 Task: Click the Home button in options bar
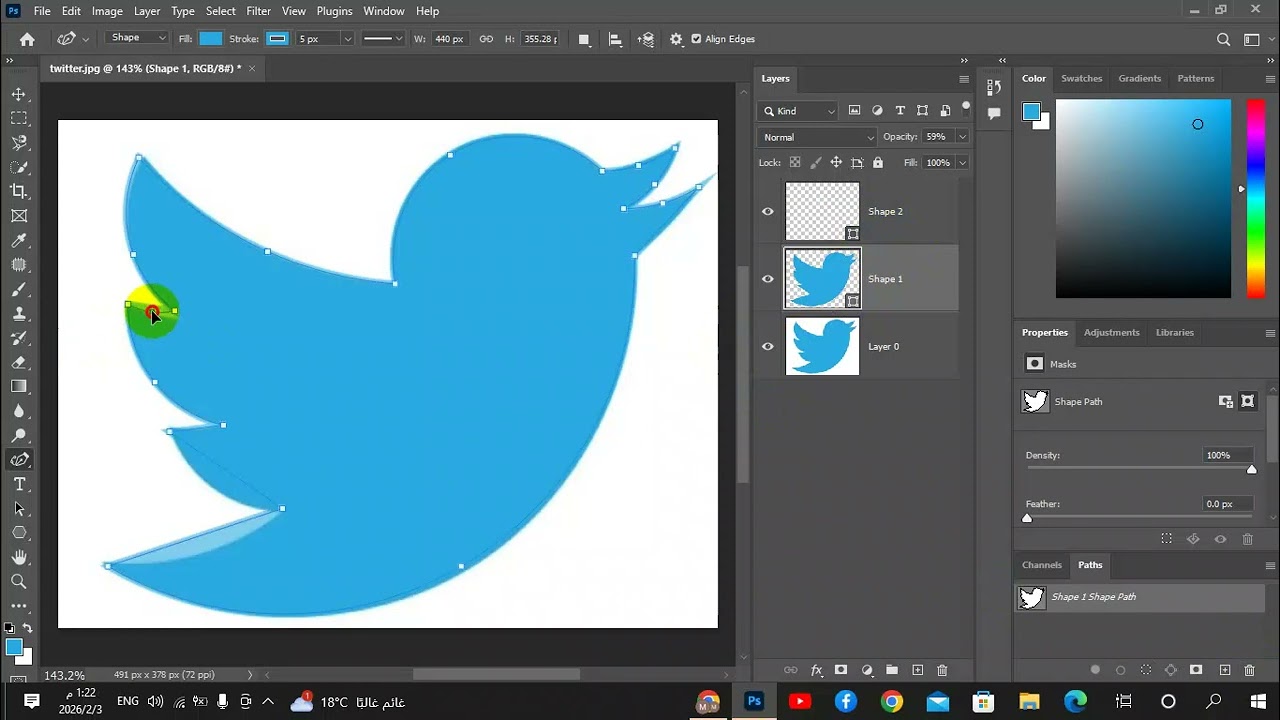pyautogui.click(x=27, y=39)
